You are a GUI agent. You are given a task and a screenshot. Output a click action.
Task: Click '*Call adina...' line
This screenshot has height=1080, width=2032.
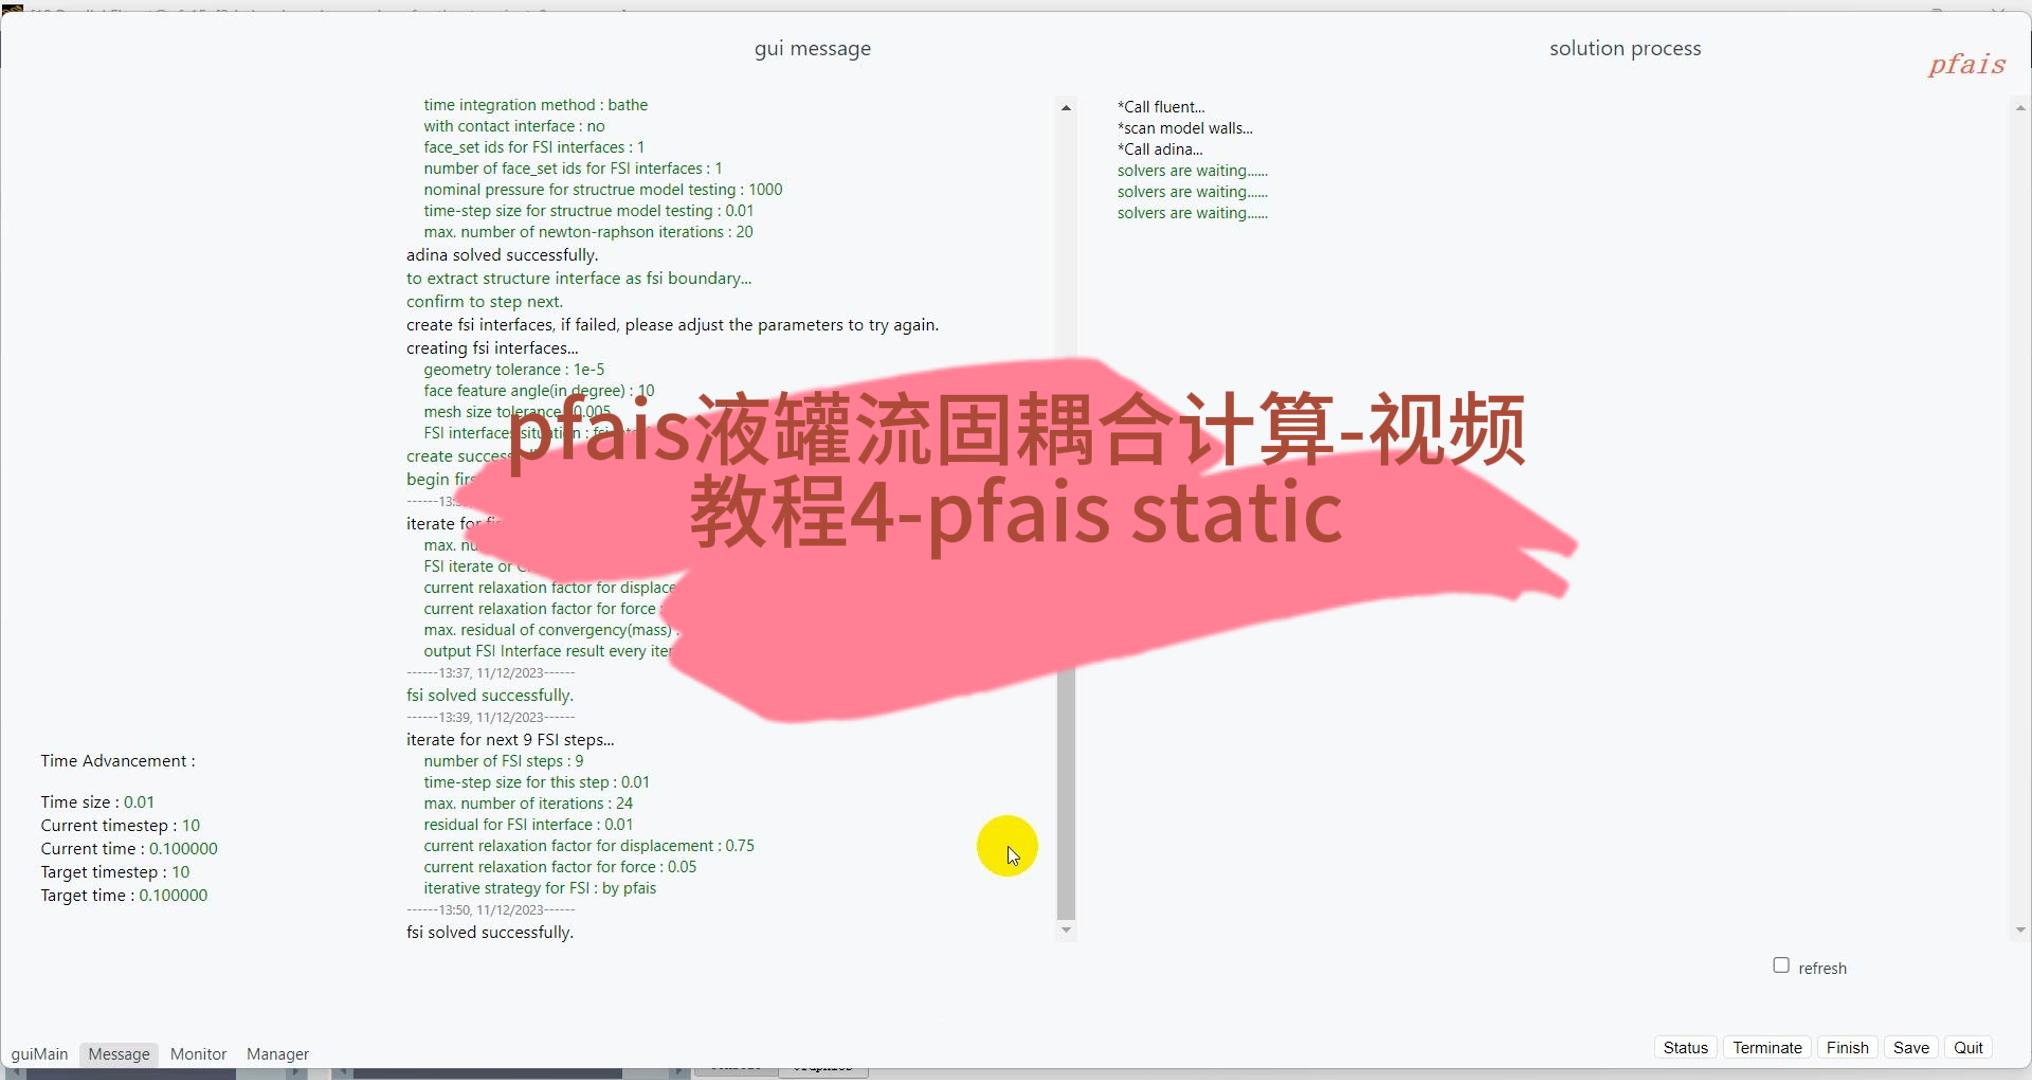point(1160,149)
